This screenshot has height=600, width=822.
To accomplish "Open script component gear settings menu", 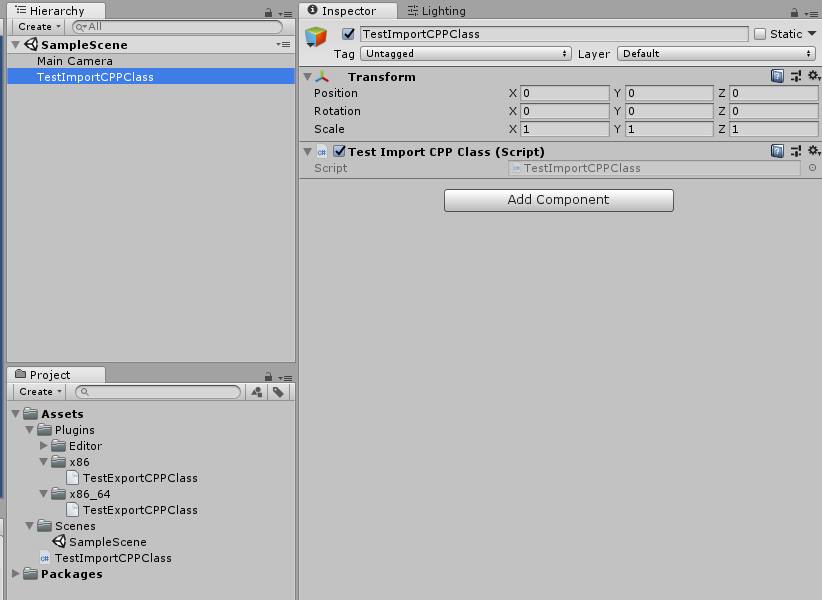I will (x=814, y=151).
